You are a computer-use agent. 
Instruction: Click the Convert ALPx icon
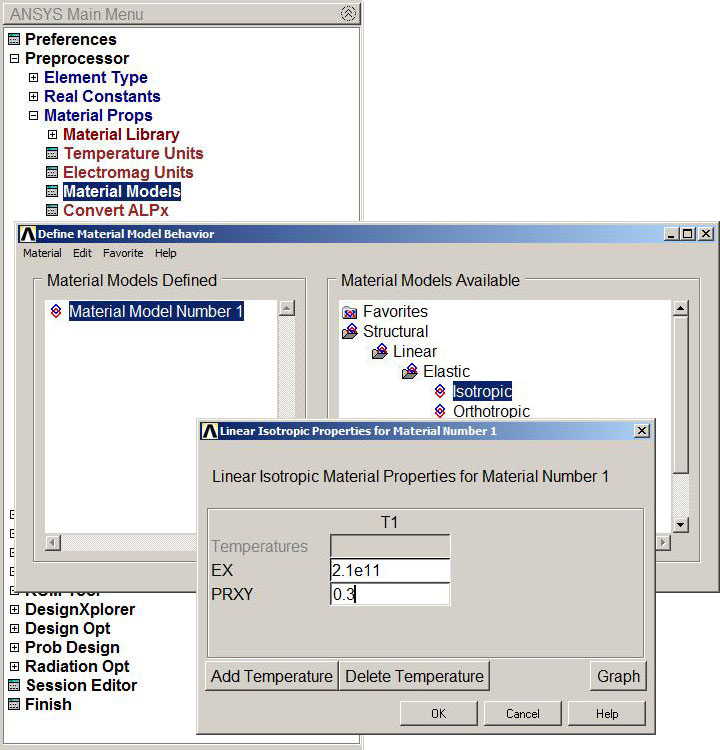point(52,210)
